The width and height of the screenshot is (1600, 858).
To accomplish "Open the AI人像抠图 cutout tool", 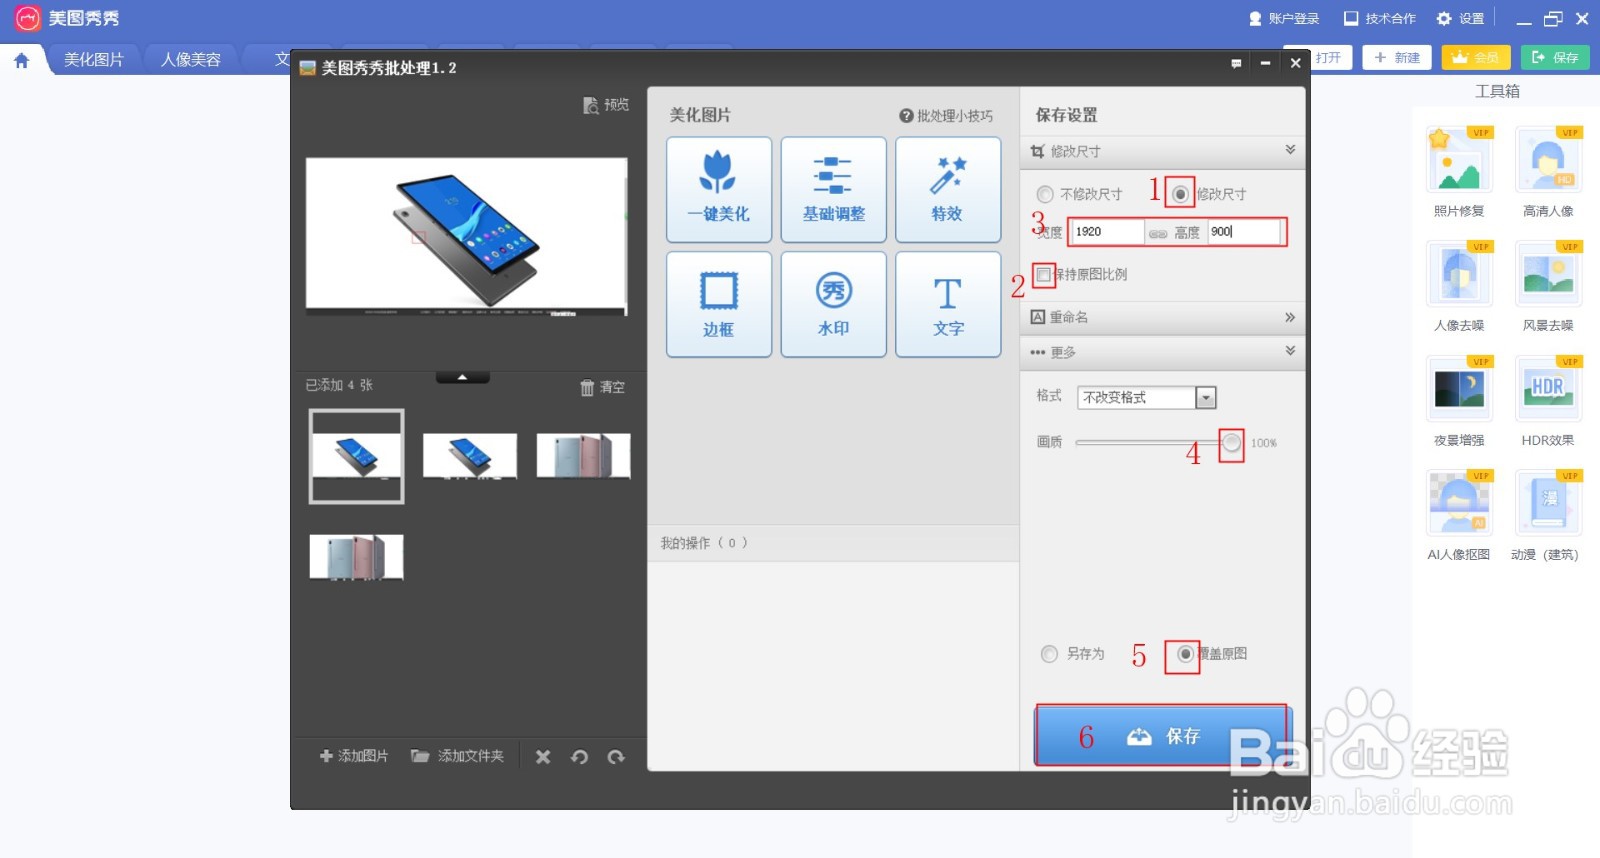I will [1459, 516].
